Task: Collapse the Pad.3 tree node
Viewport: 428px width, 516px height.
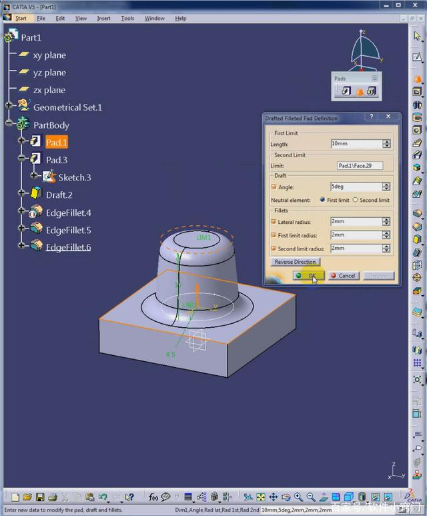Action: point(22,158)
